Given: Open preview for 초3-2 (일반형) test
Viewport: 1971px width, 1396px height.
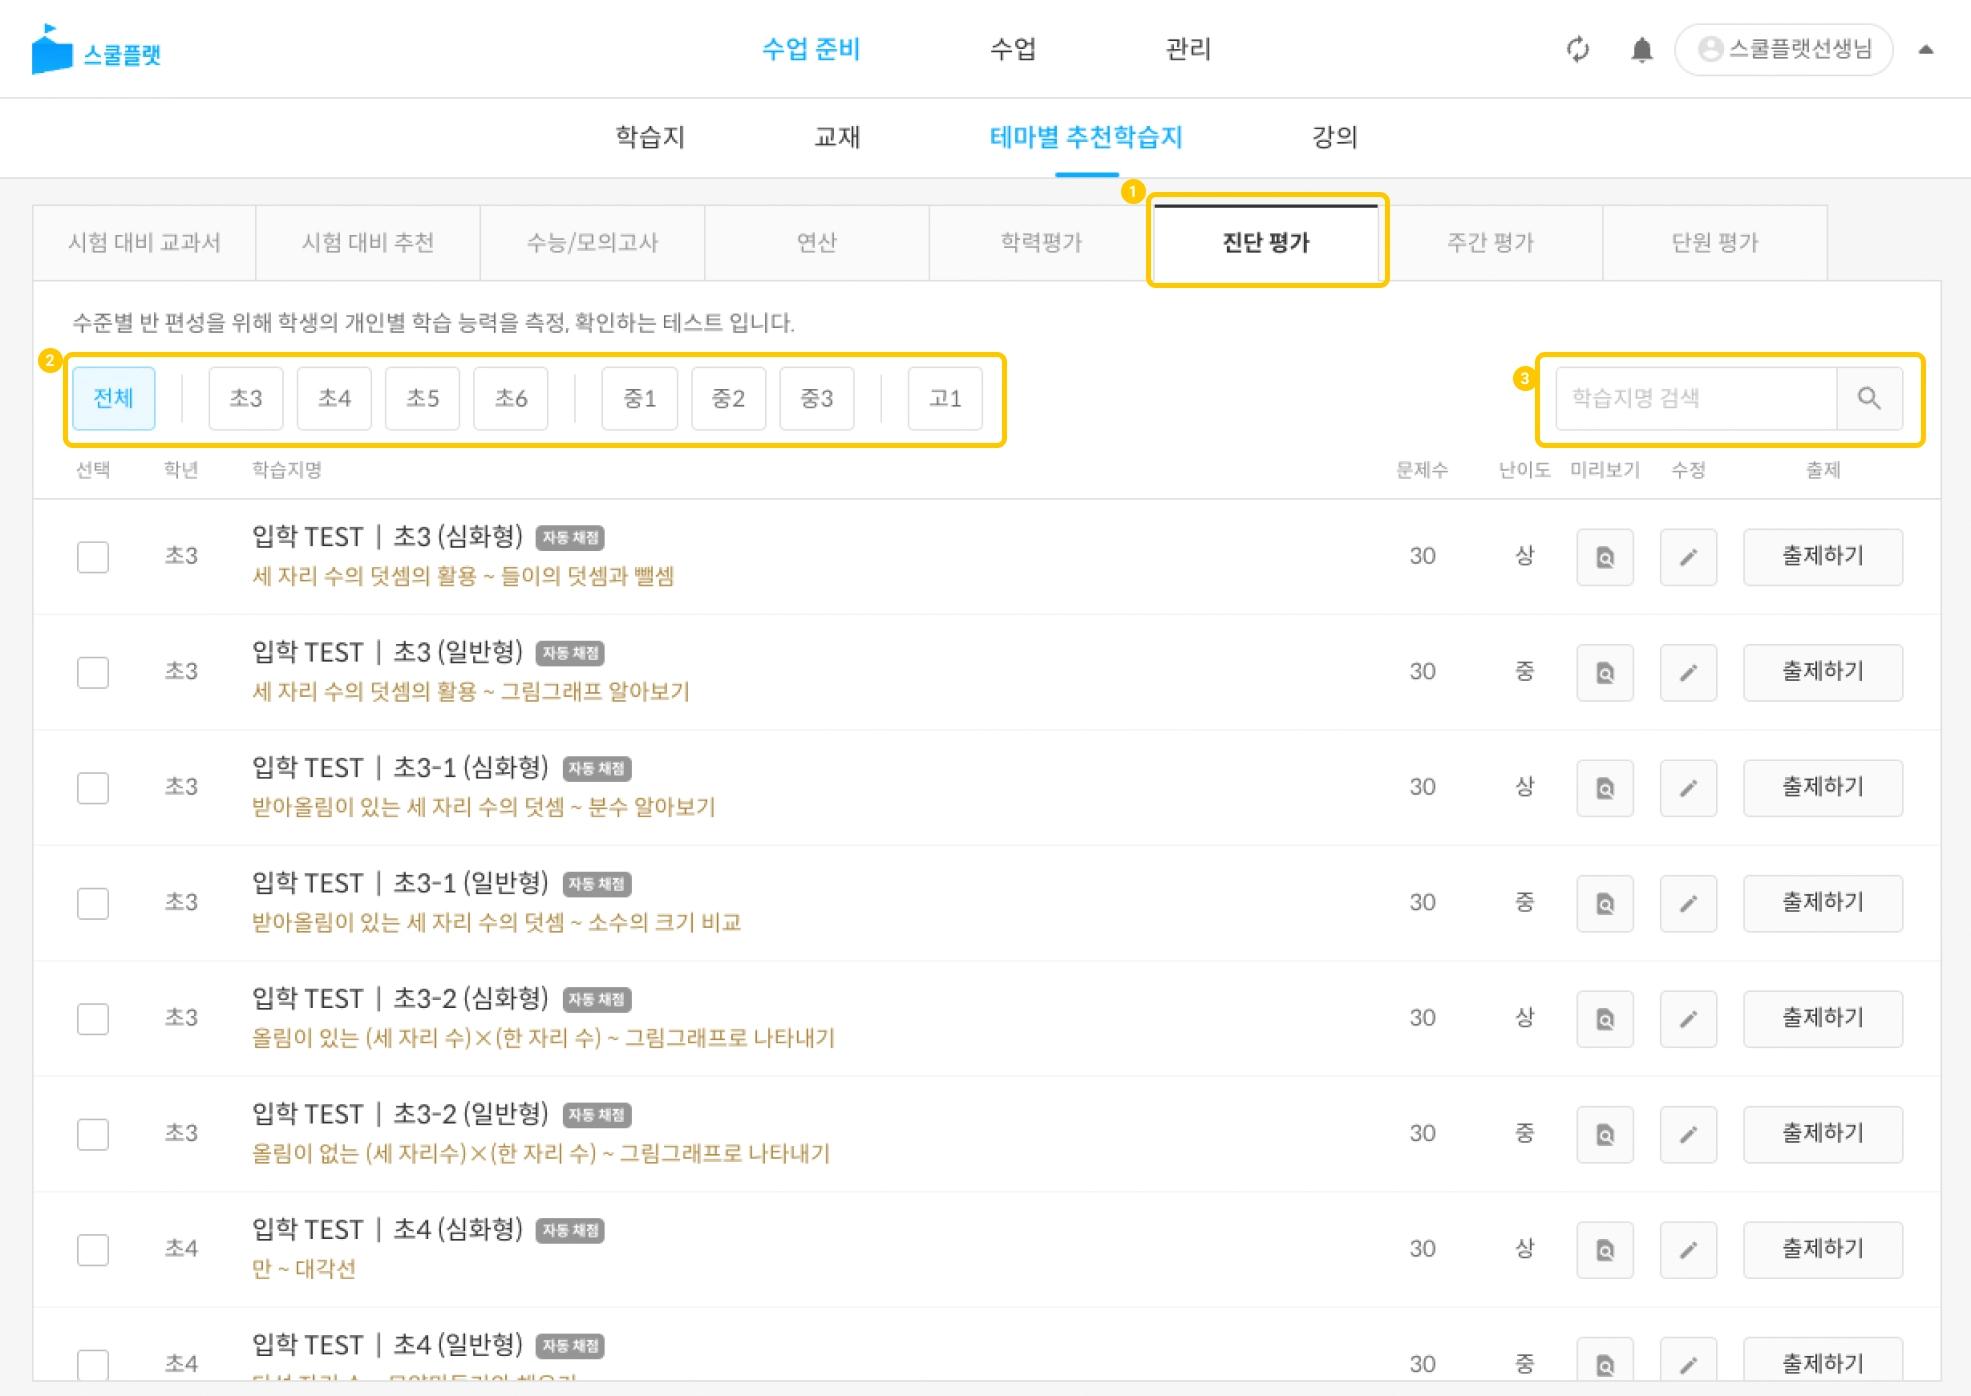Looking at the screenshot, I should coord(1604,1134).
